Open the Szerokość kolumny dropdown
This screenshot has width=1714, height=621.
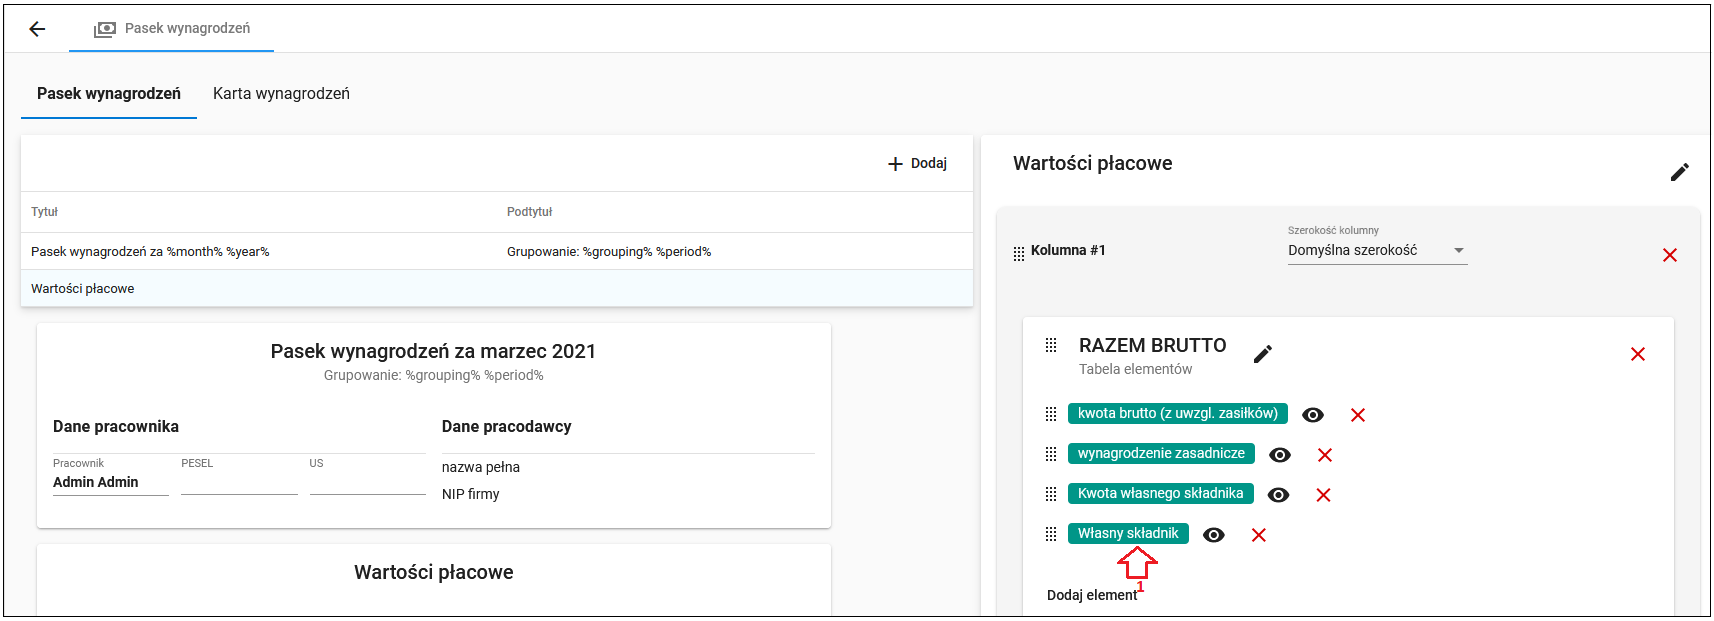[1377, 250]
